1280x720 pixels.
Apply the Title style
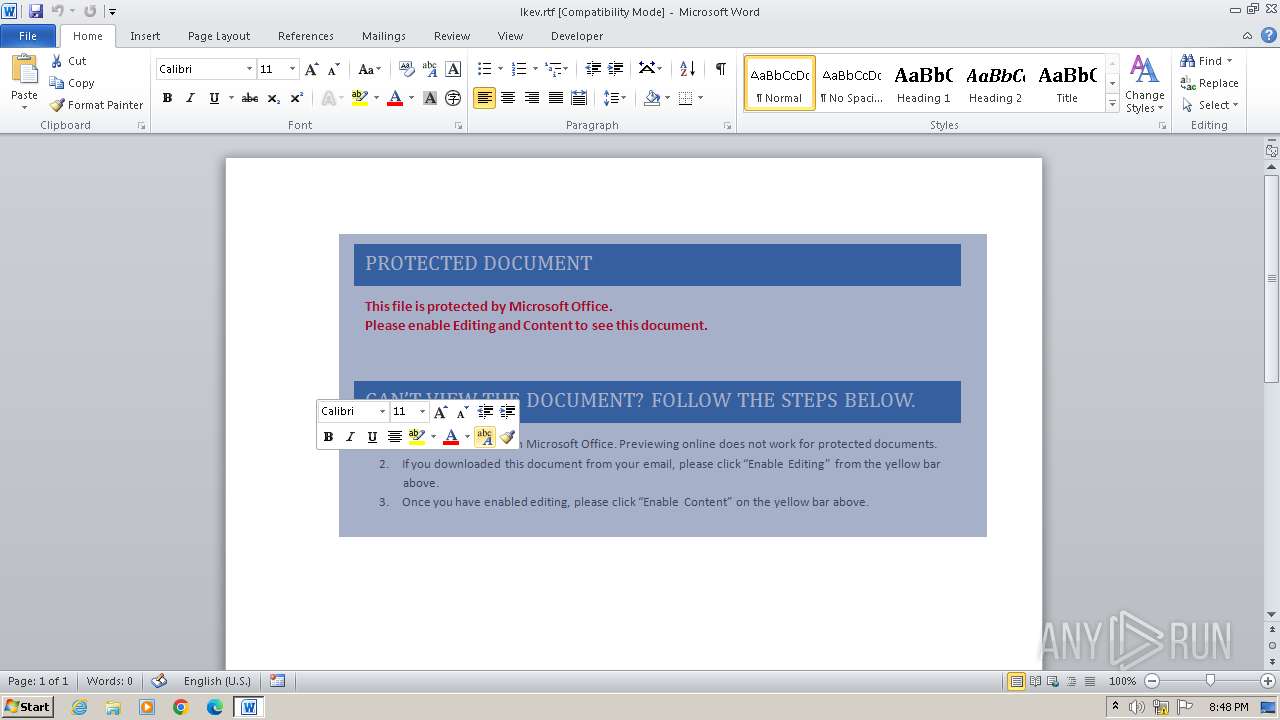click(1067, 83)
